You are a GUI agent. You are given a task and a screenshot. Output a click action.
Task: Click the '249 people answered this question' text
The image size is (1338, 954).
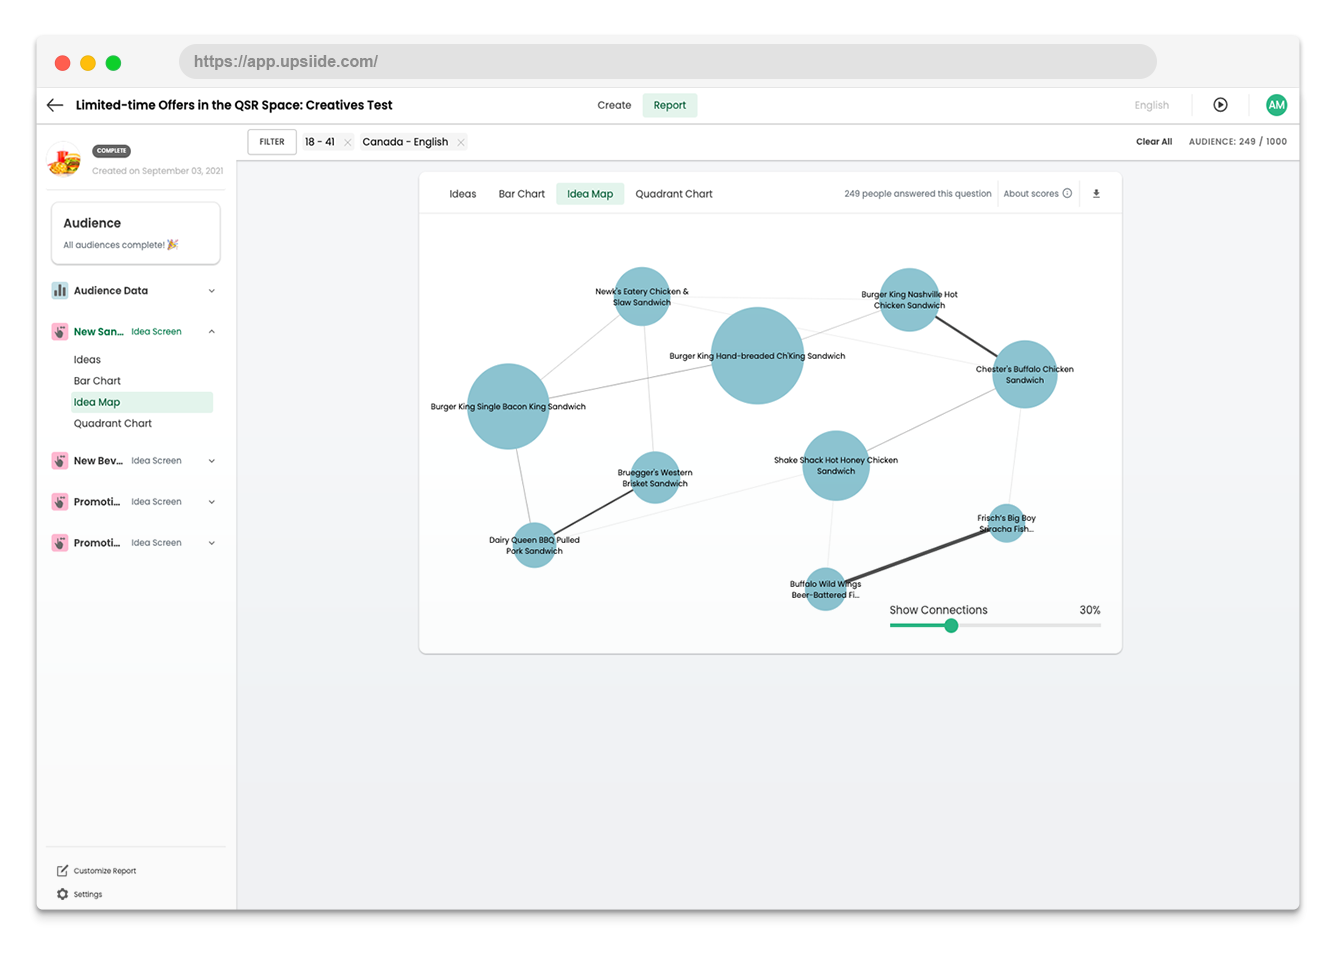click(x=918, y=194)
